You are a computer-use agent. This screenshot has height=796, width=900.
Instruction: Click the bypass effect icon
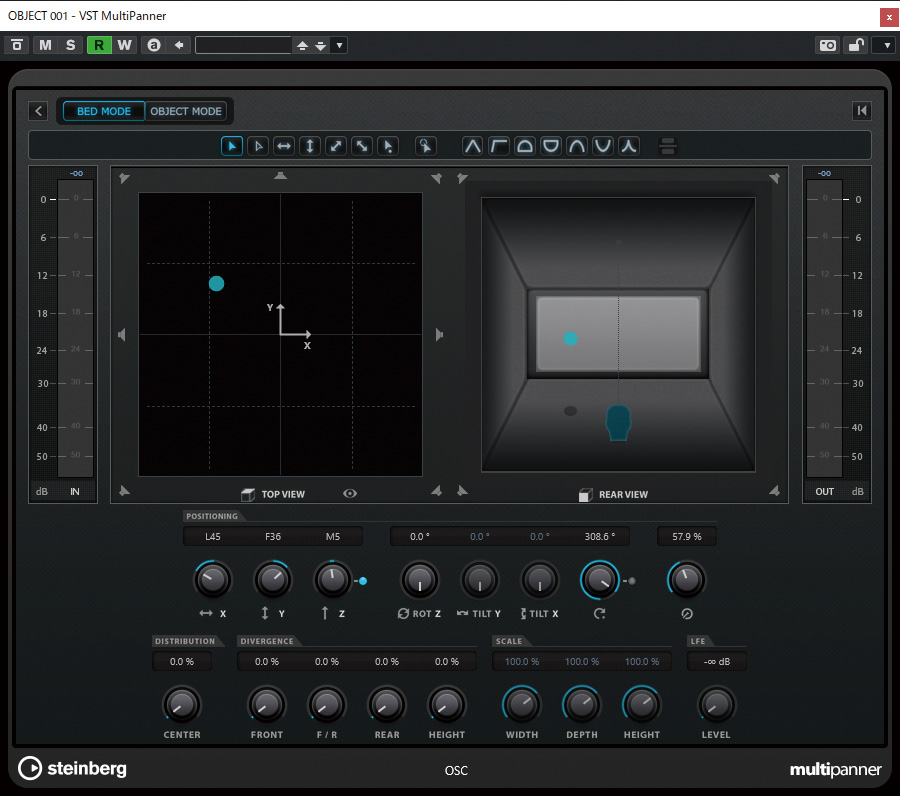[17, 45]
